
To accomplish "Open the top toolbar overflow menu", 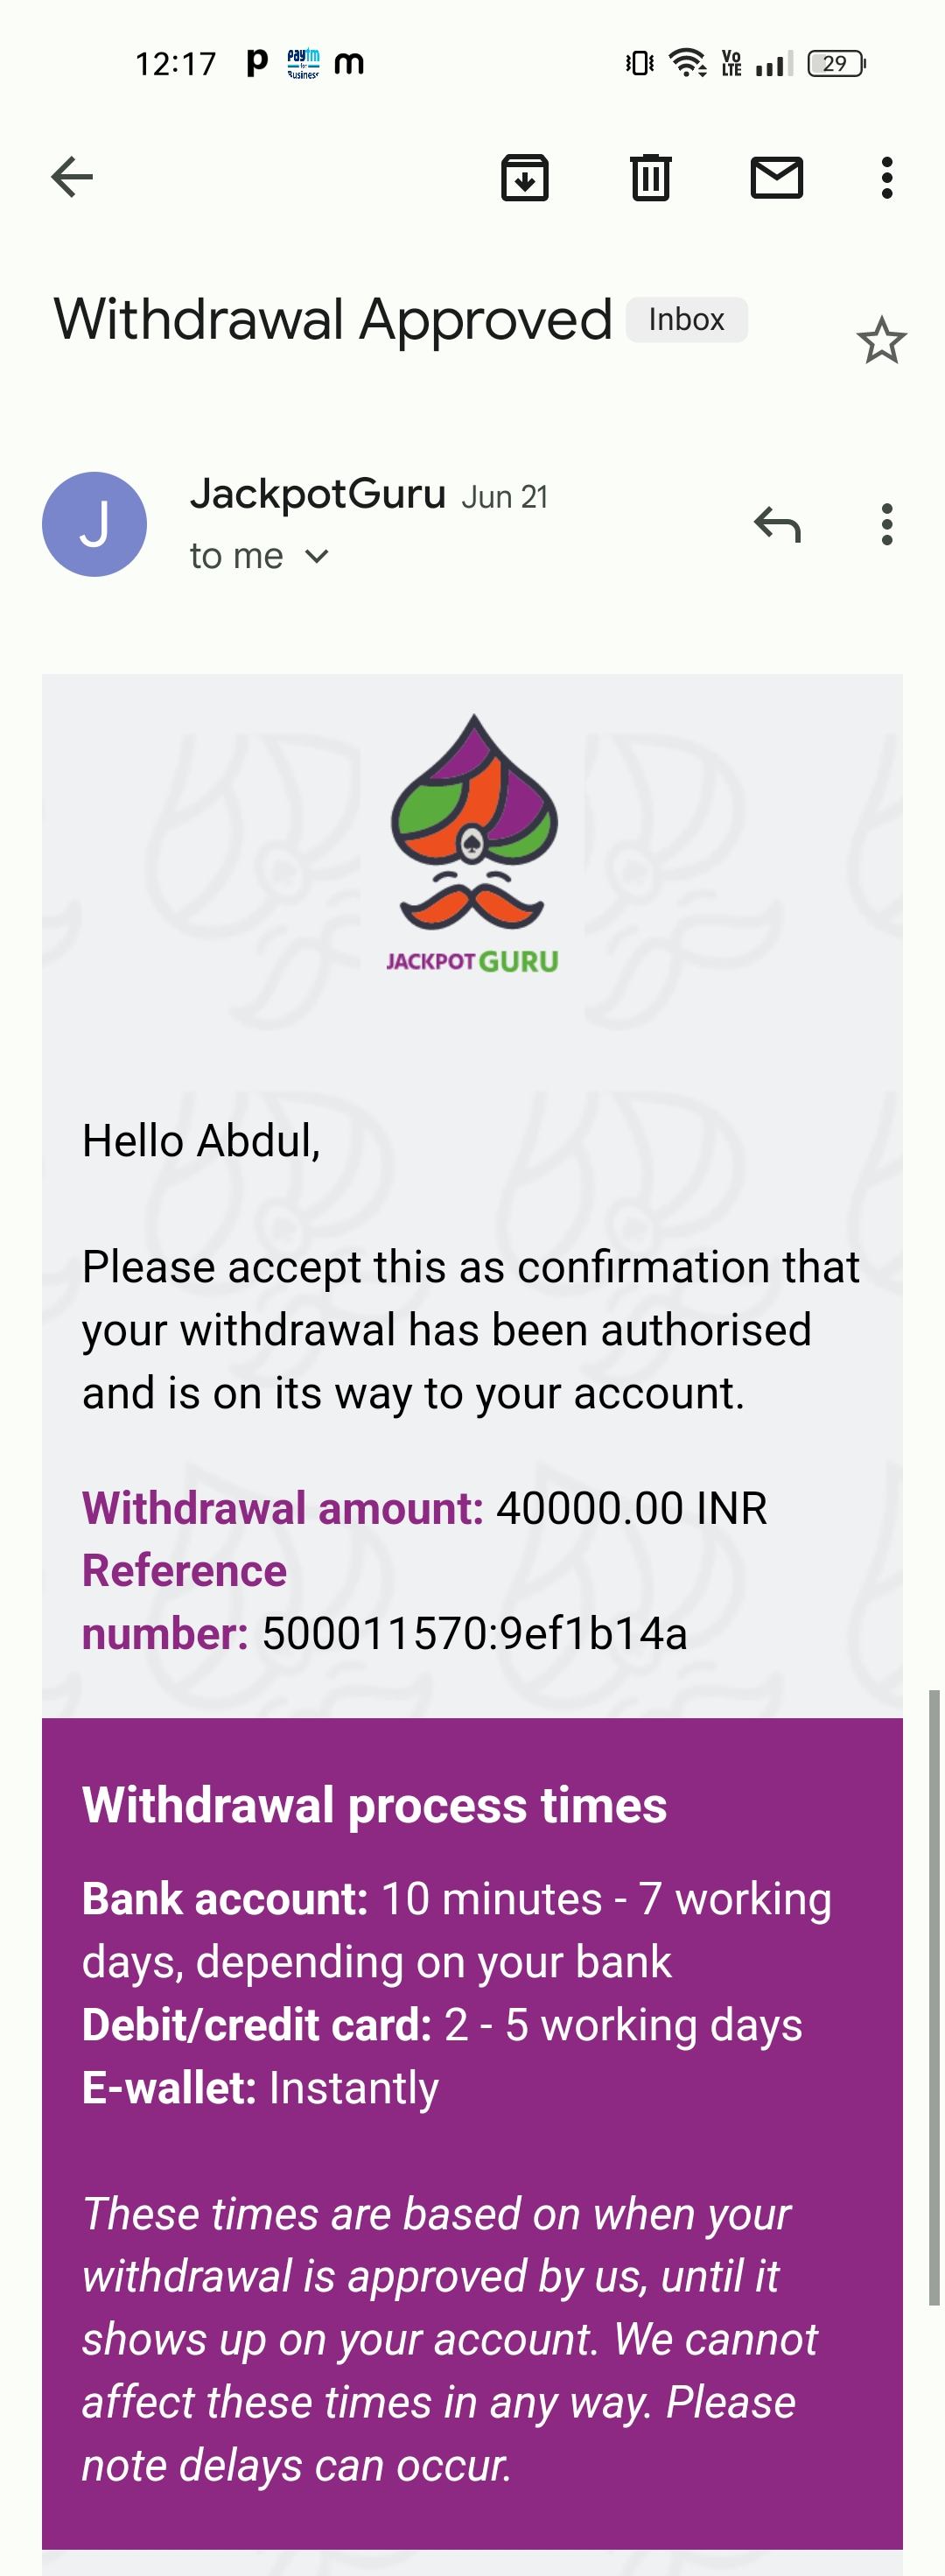I will point(886,178).
